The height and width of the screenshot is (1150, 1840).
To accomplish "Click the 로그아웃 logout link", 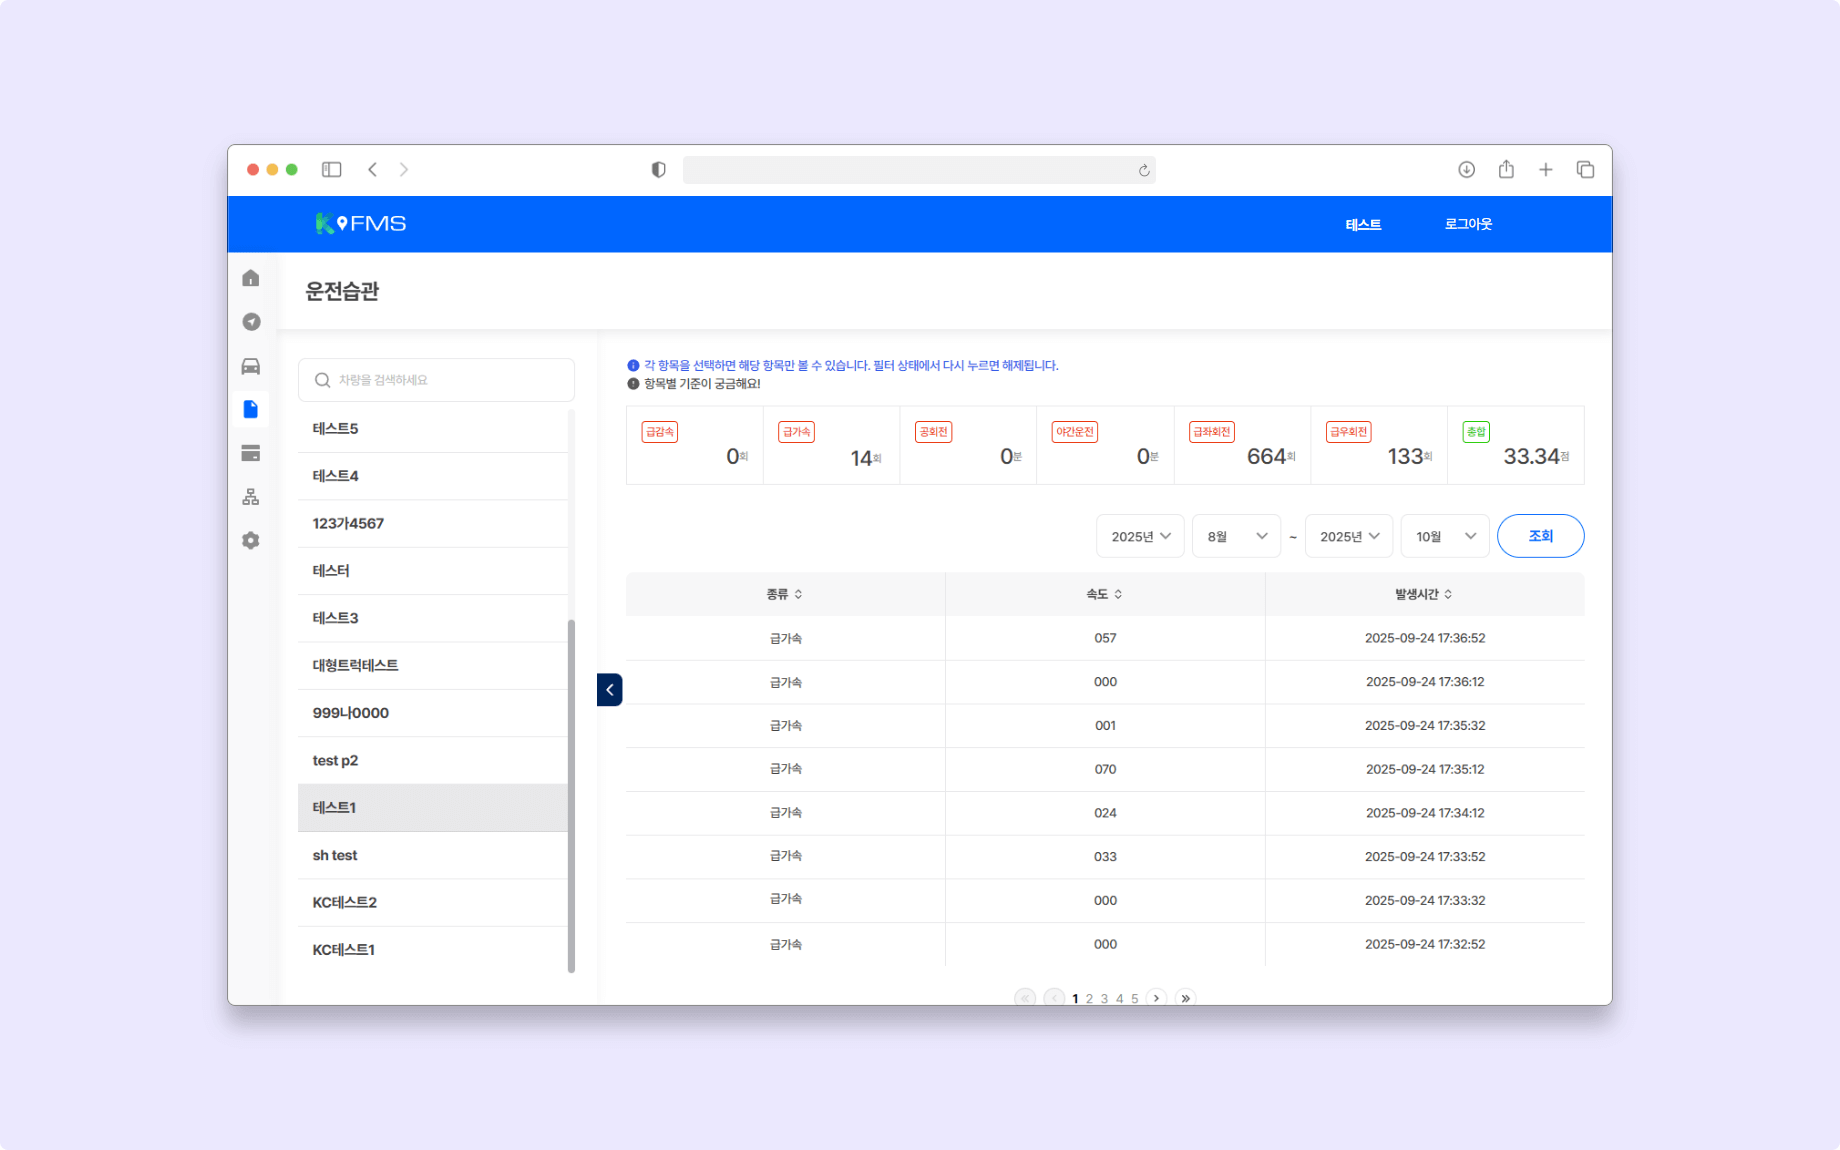I will point(1467,224).
